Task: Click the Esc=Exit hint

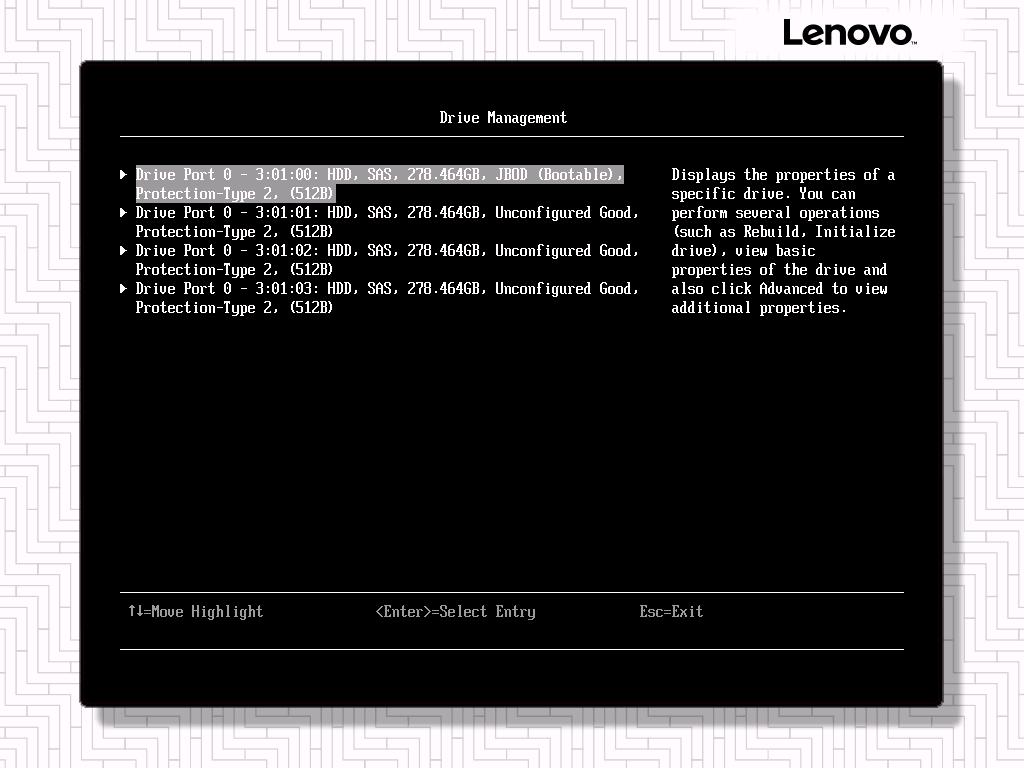Action: pos(671,612)
